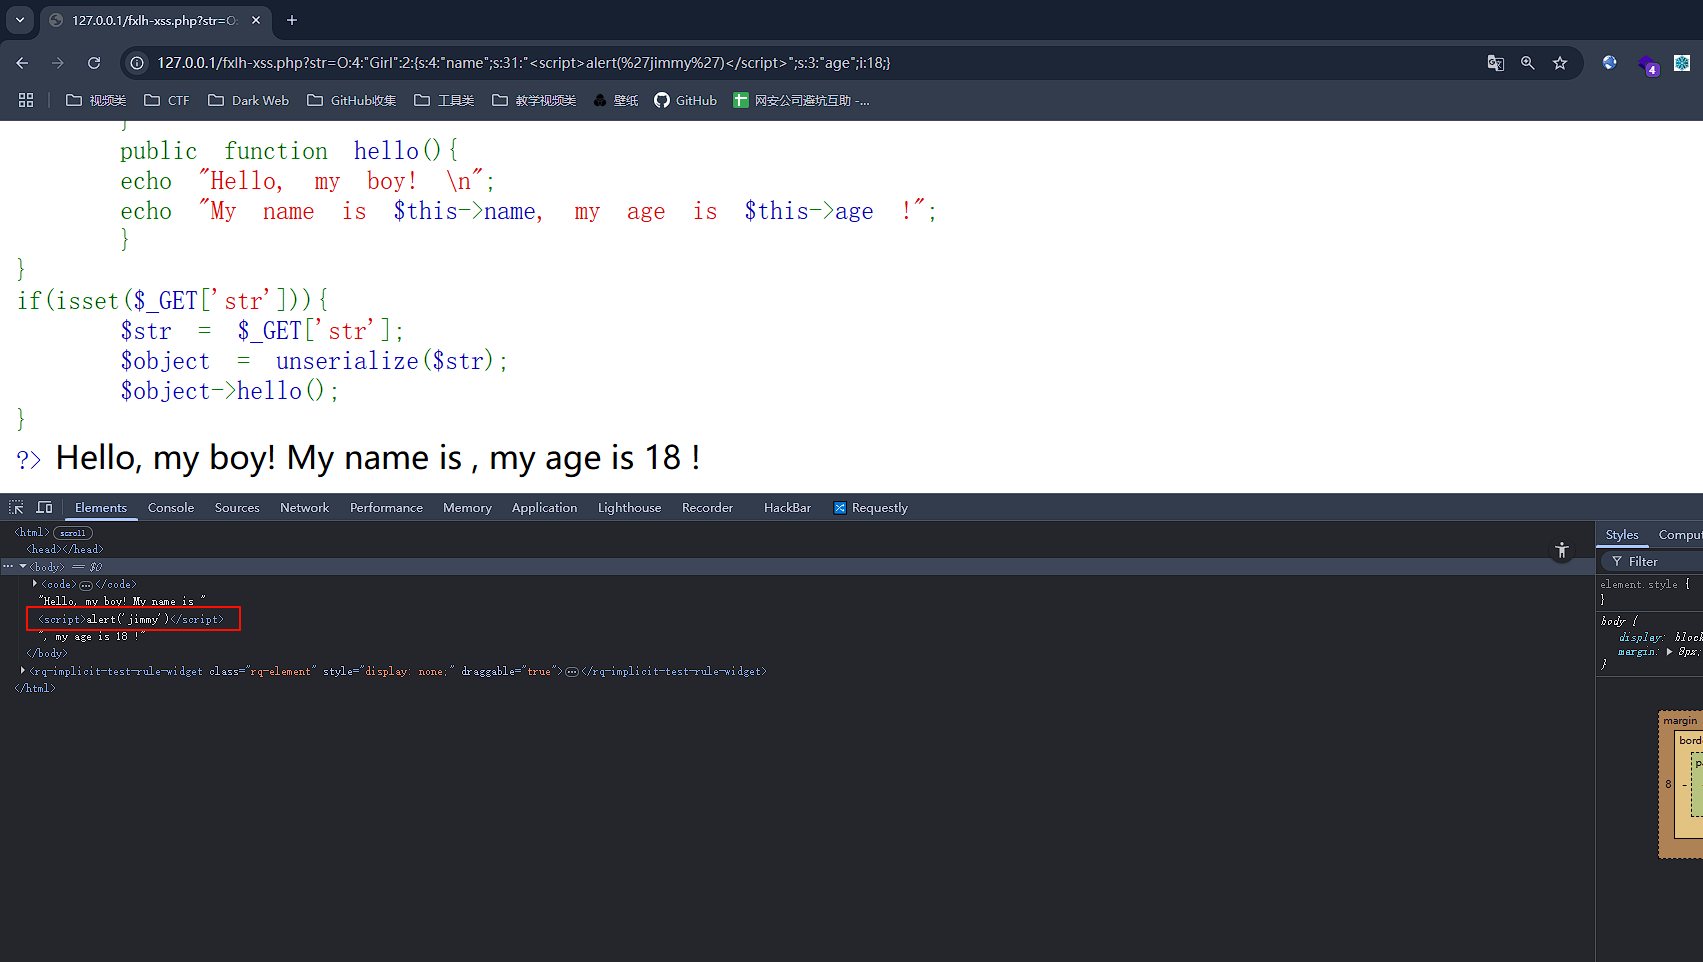1703x962 pixels.
Task: Go forward to the next page
Action: tap(58, 63)
